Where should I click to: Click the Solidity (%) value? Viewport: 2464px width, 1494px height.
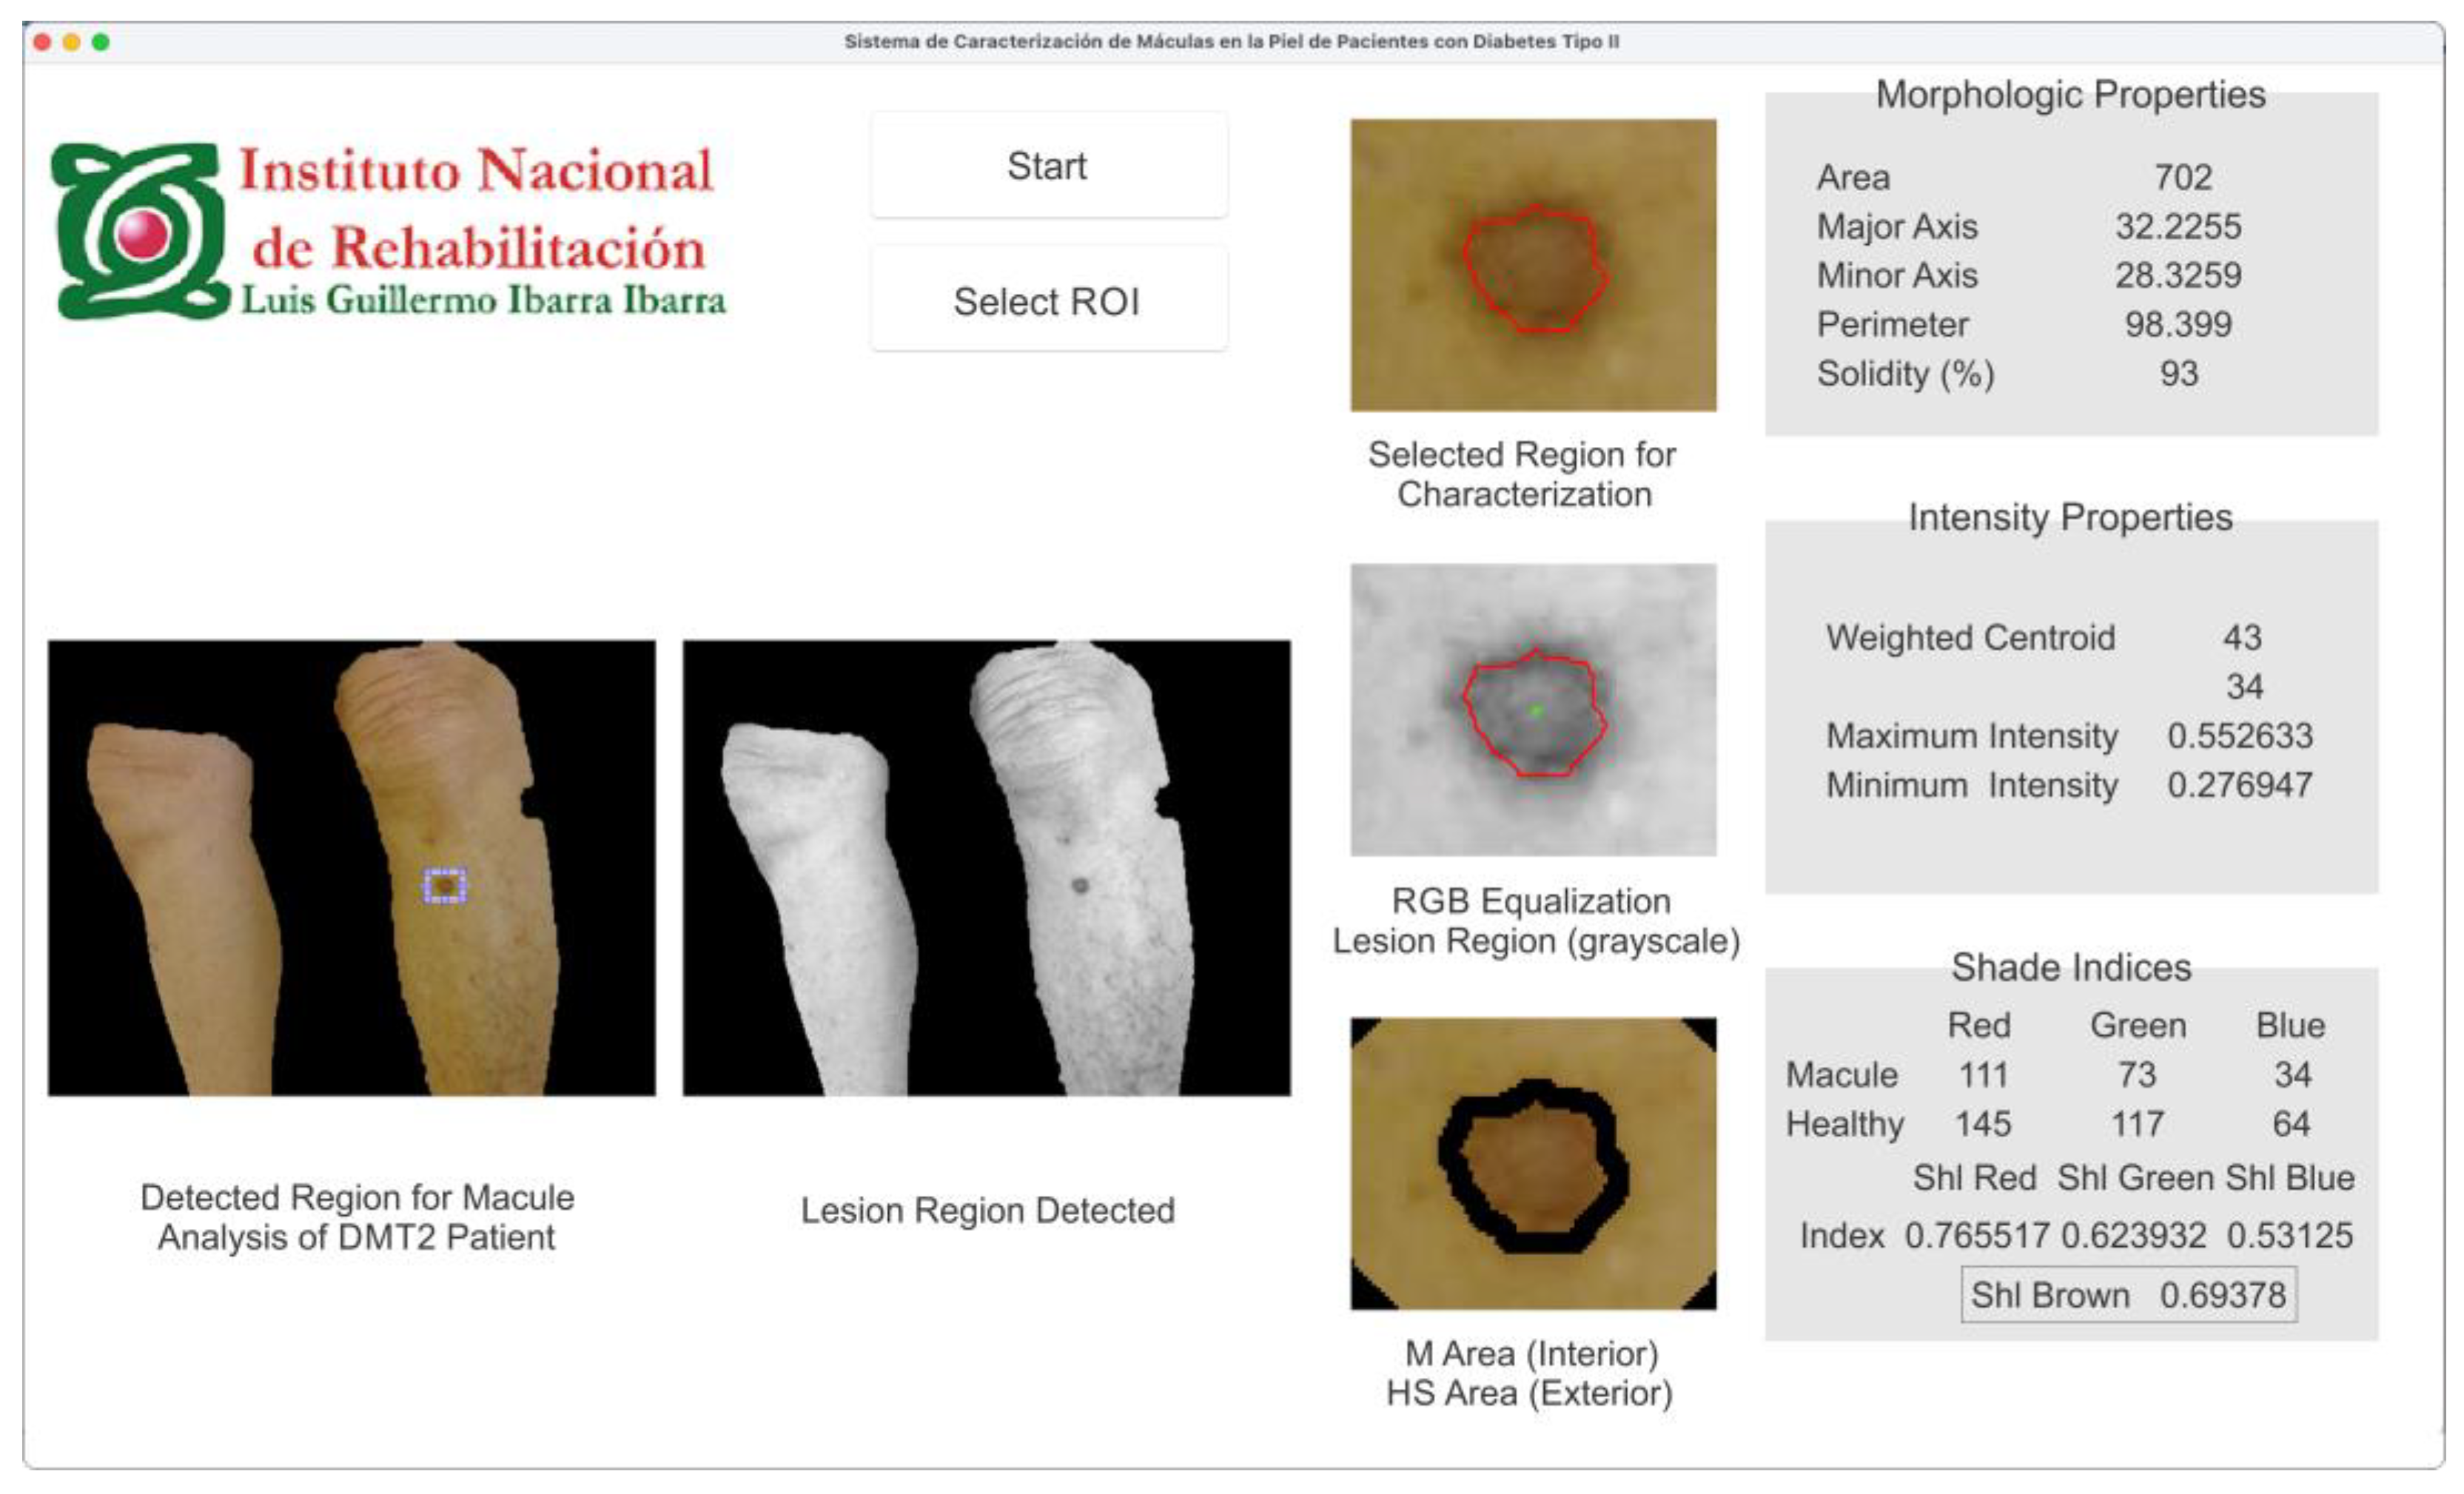pyautogui.click(x=2178, y=374)
